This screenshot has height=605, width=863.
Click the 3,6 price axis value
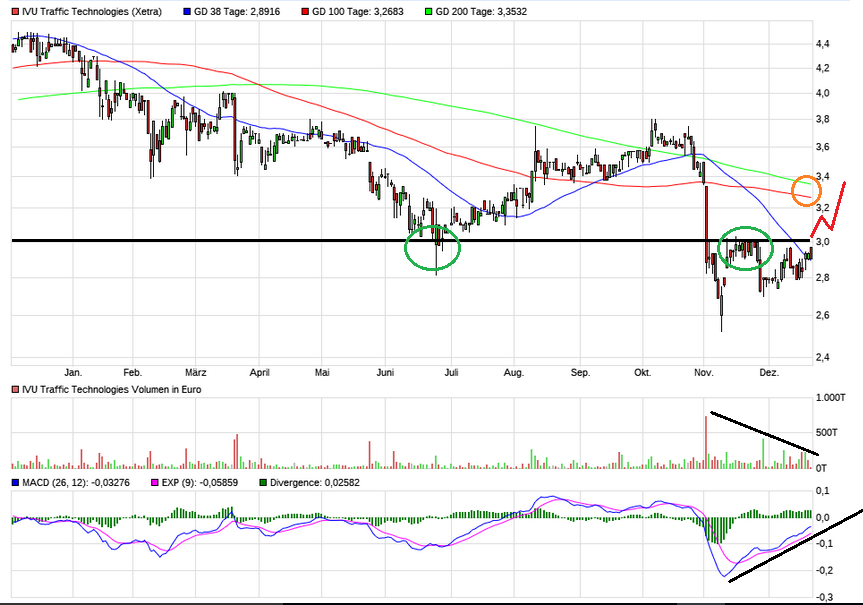pos(823,147)
